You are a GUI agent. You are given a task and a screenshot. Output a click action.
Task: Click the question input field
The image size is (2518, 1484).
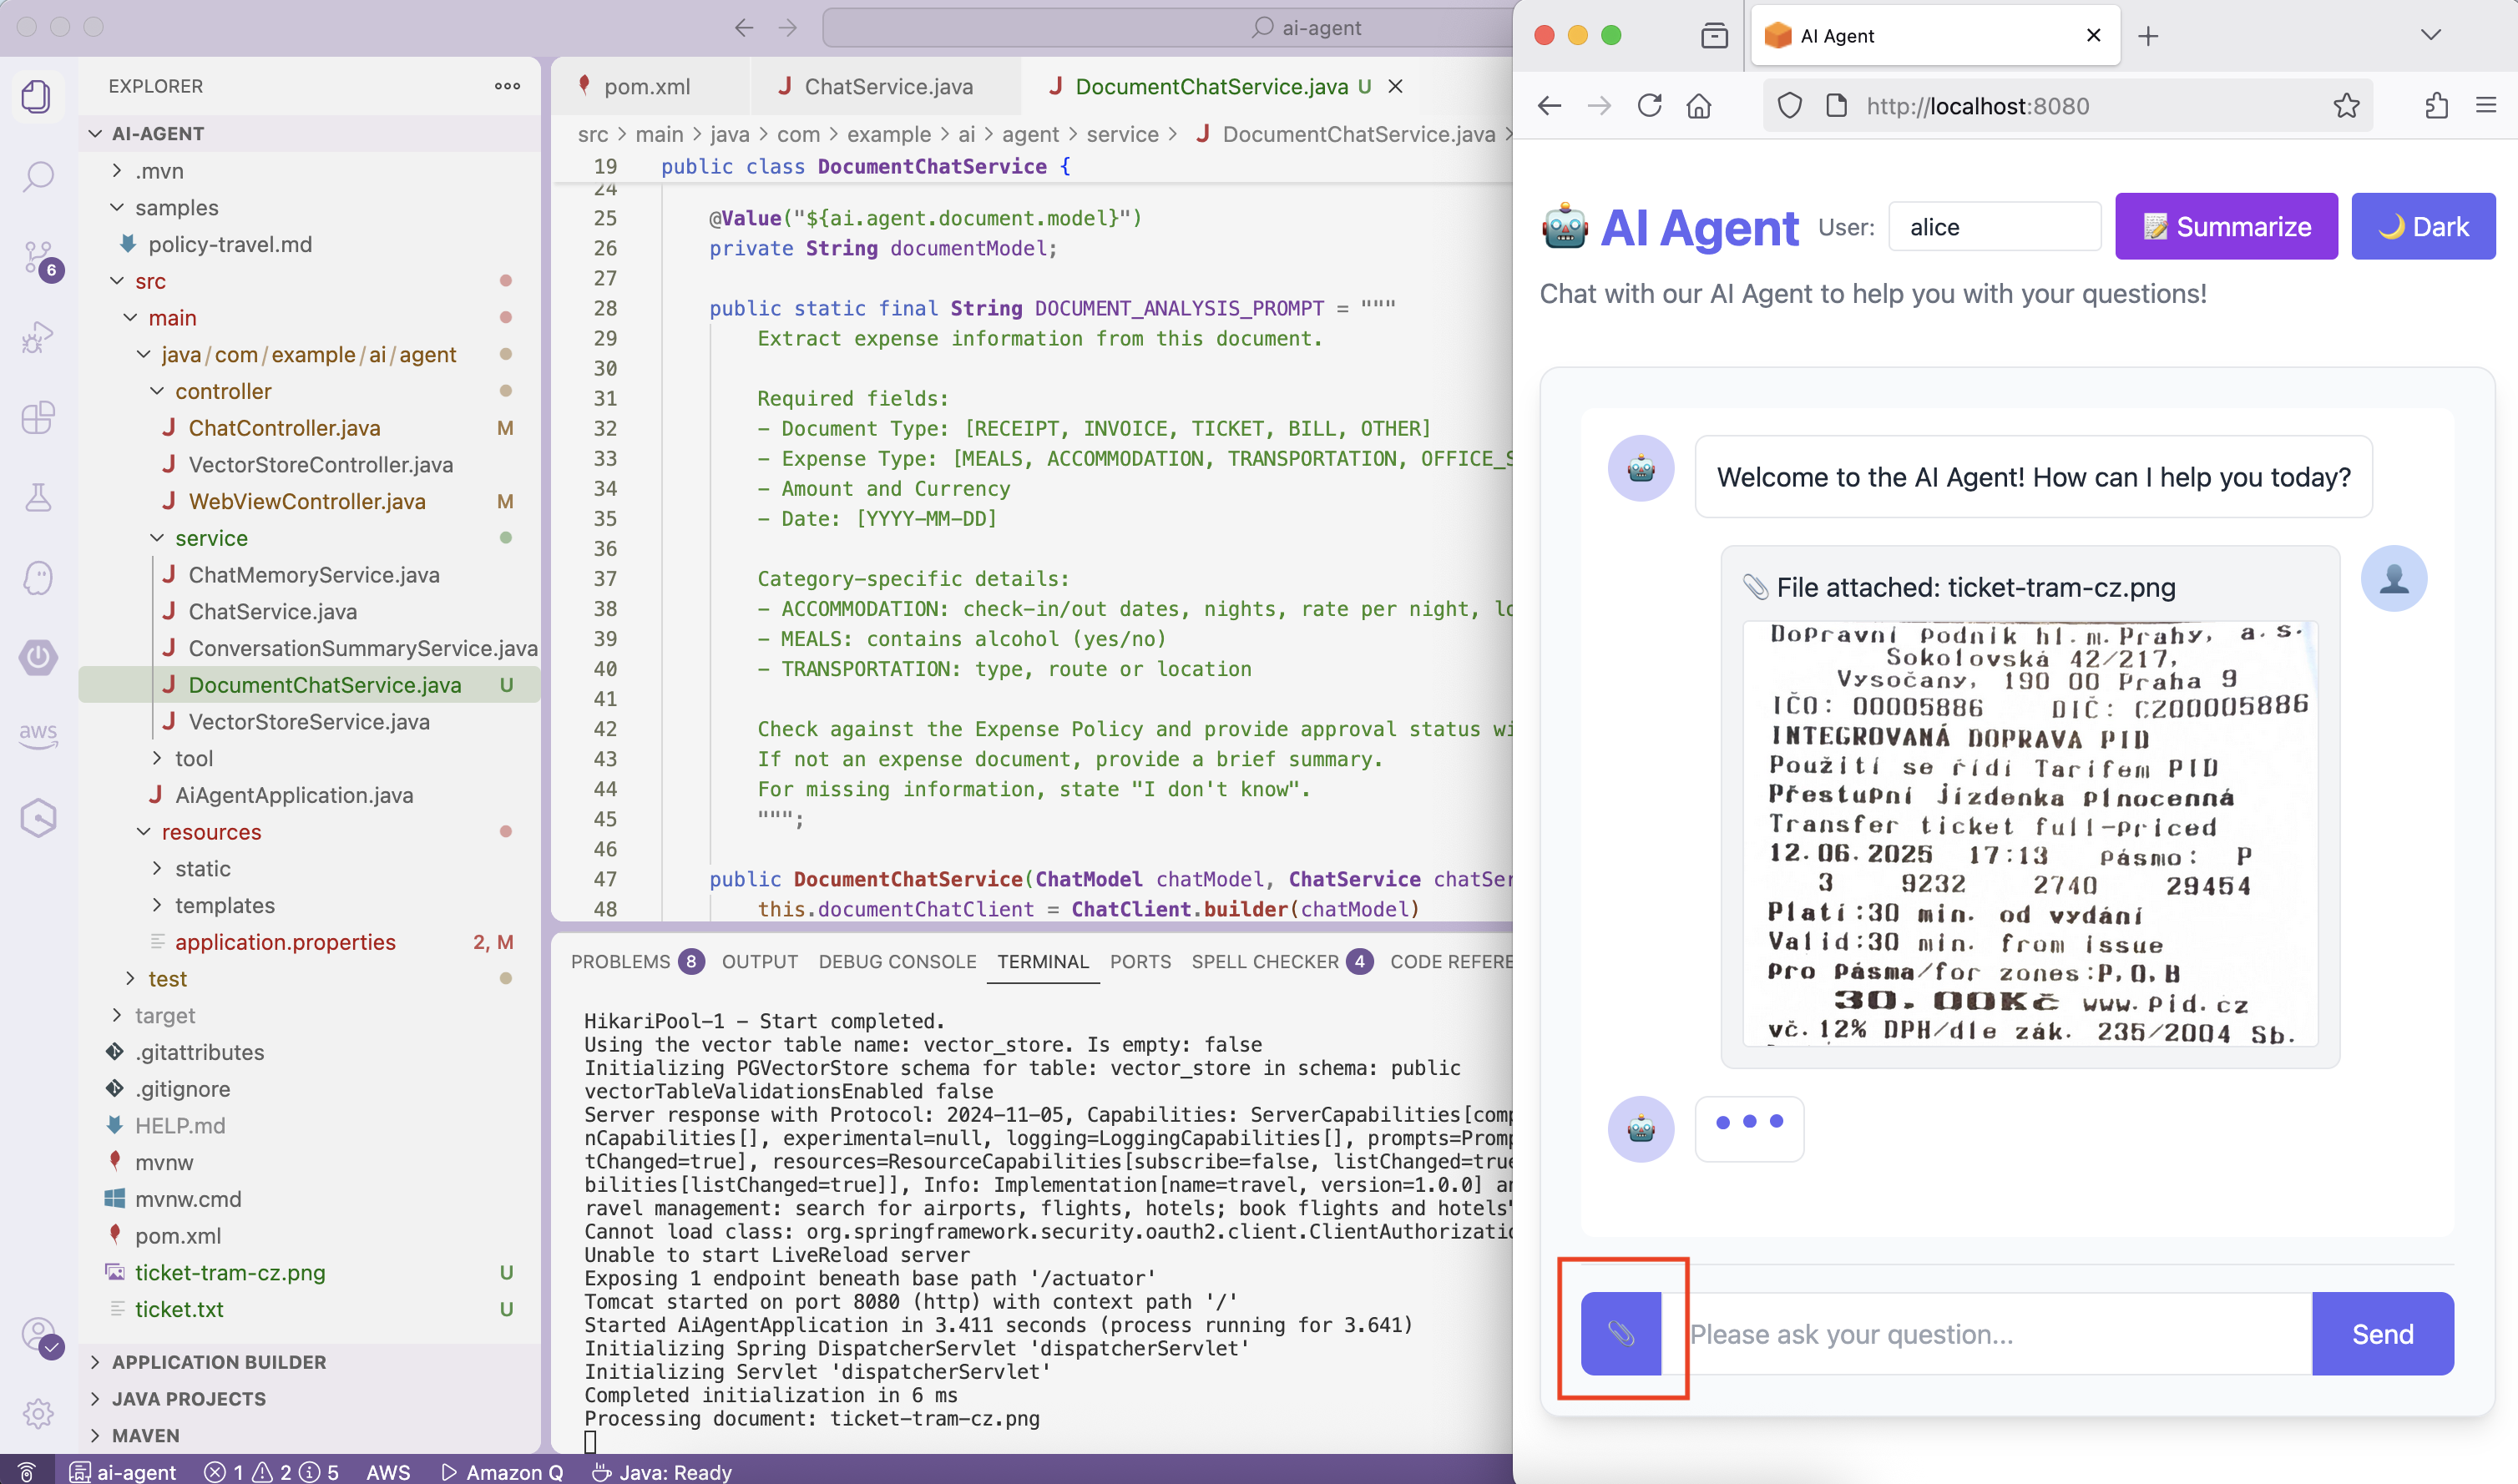tap(1996, 1334)
